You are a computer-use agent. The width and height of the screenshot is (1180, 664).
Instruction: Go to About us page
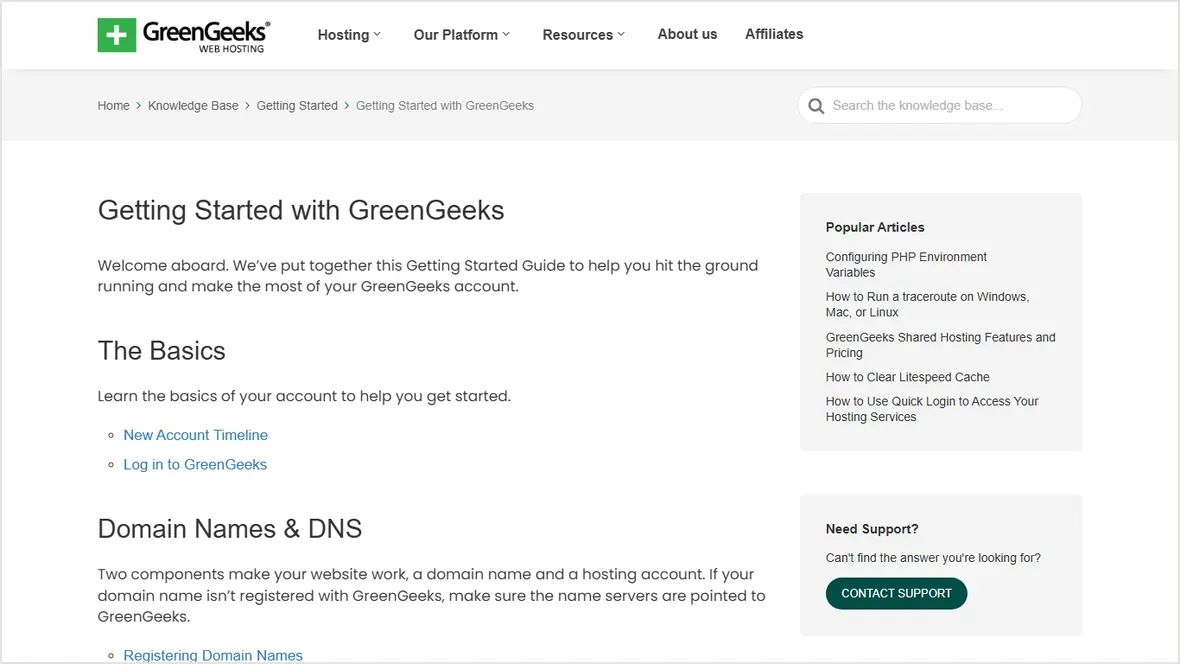(687, 34)
